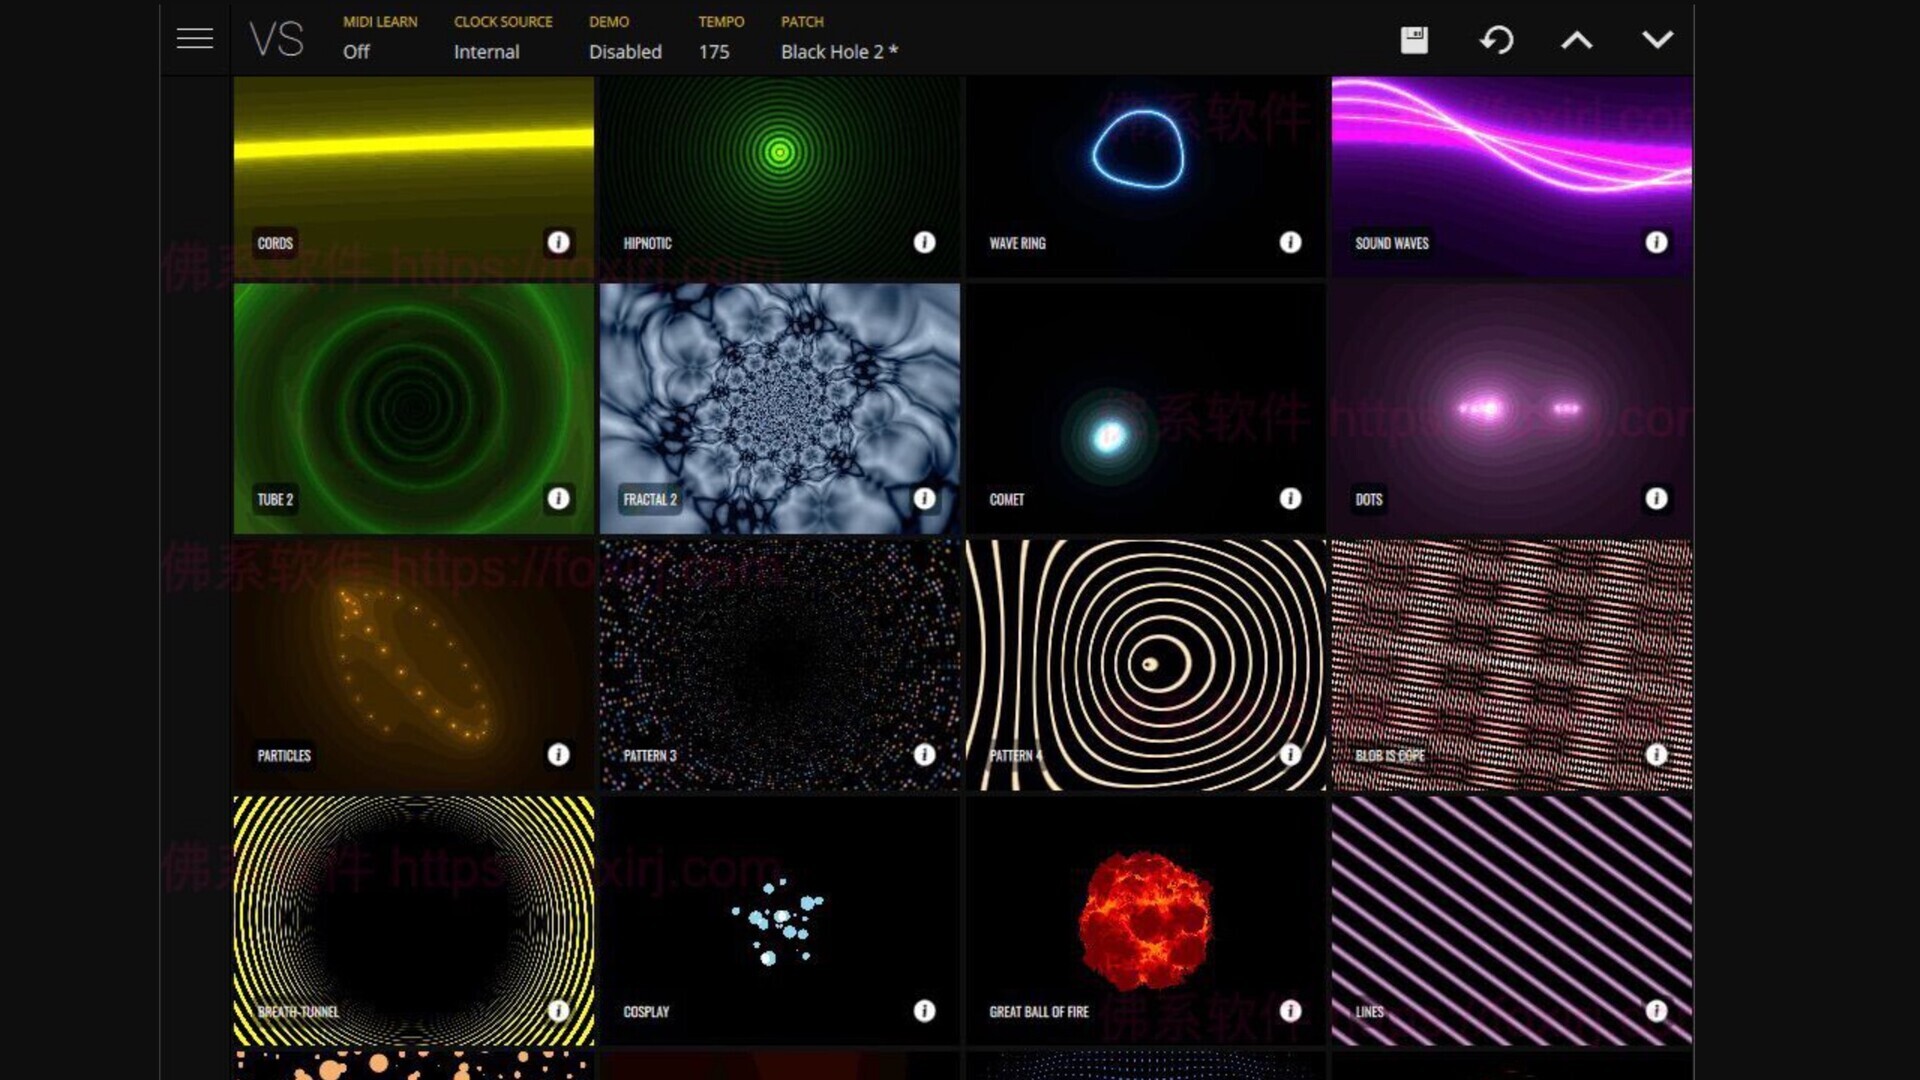Show info for Pattern 3 visual
The image size is (1920, 1080).
924,754
